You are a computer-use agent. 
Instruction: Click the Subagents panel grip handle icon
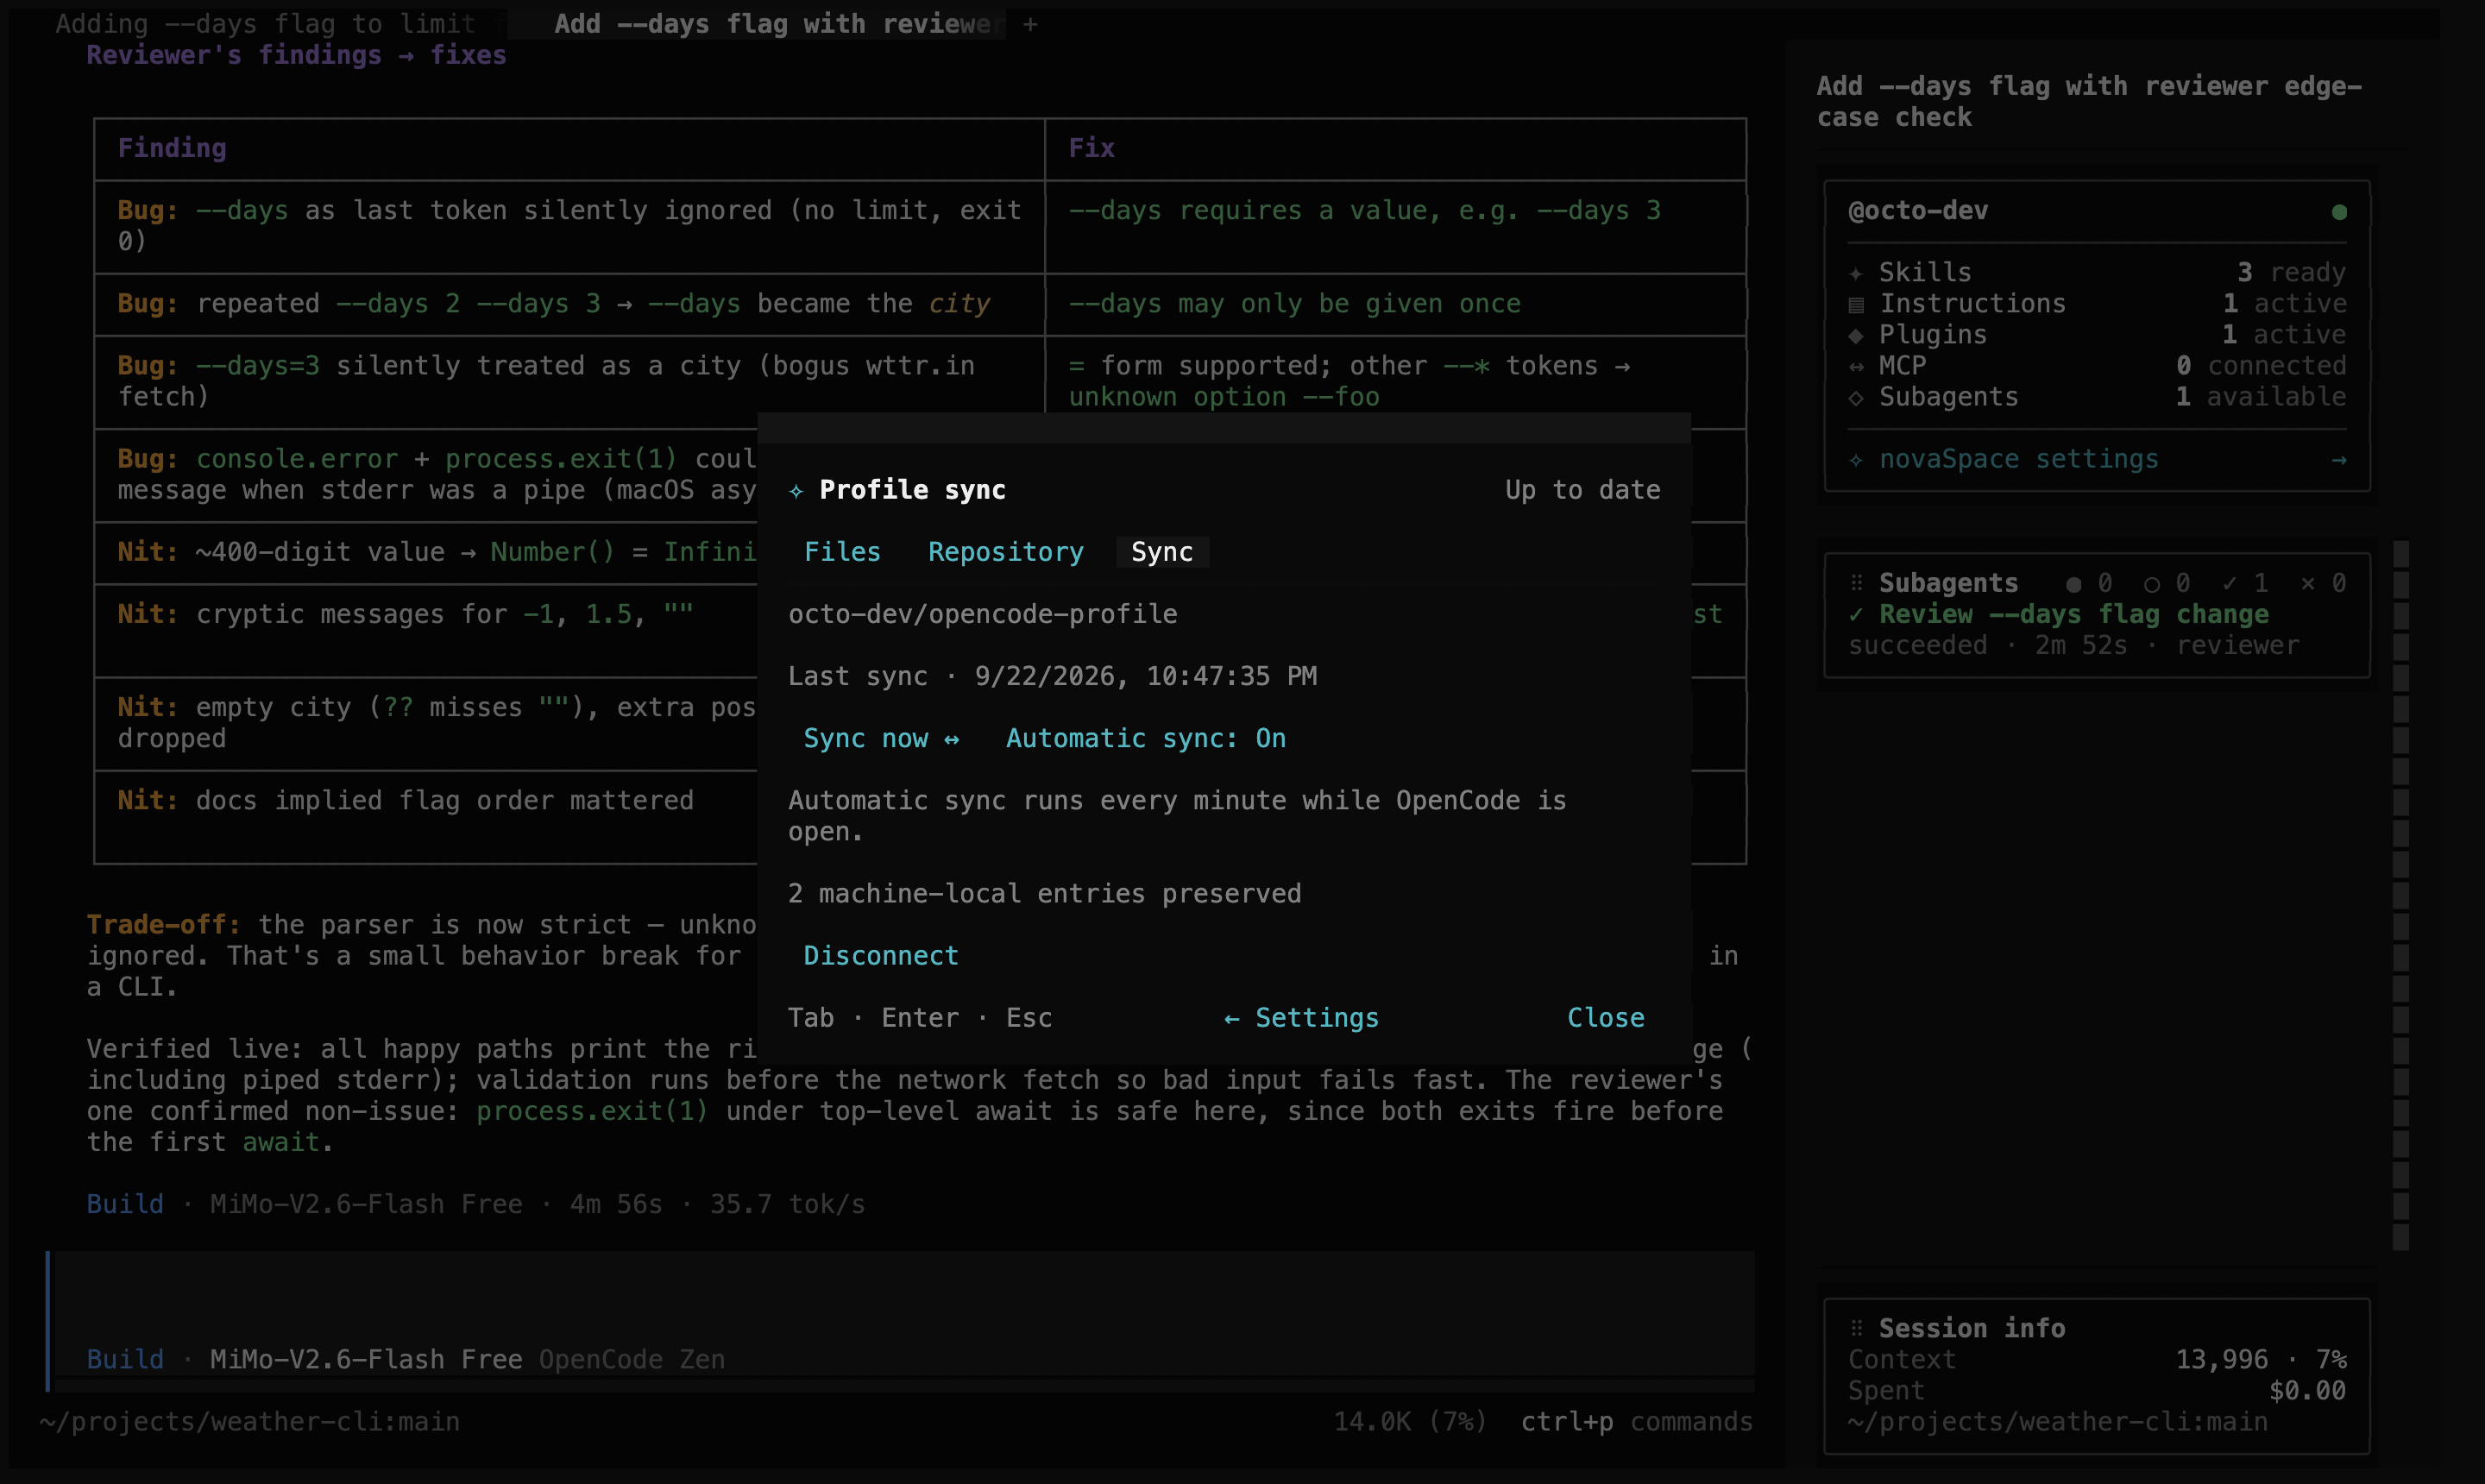(x=1856, y=583)
